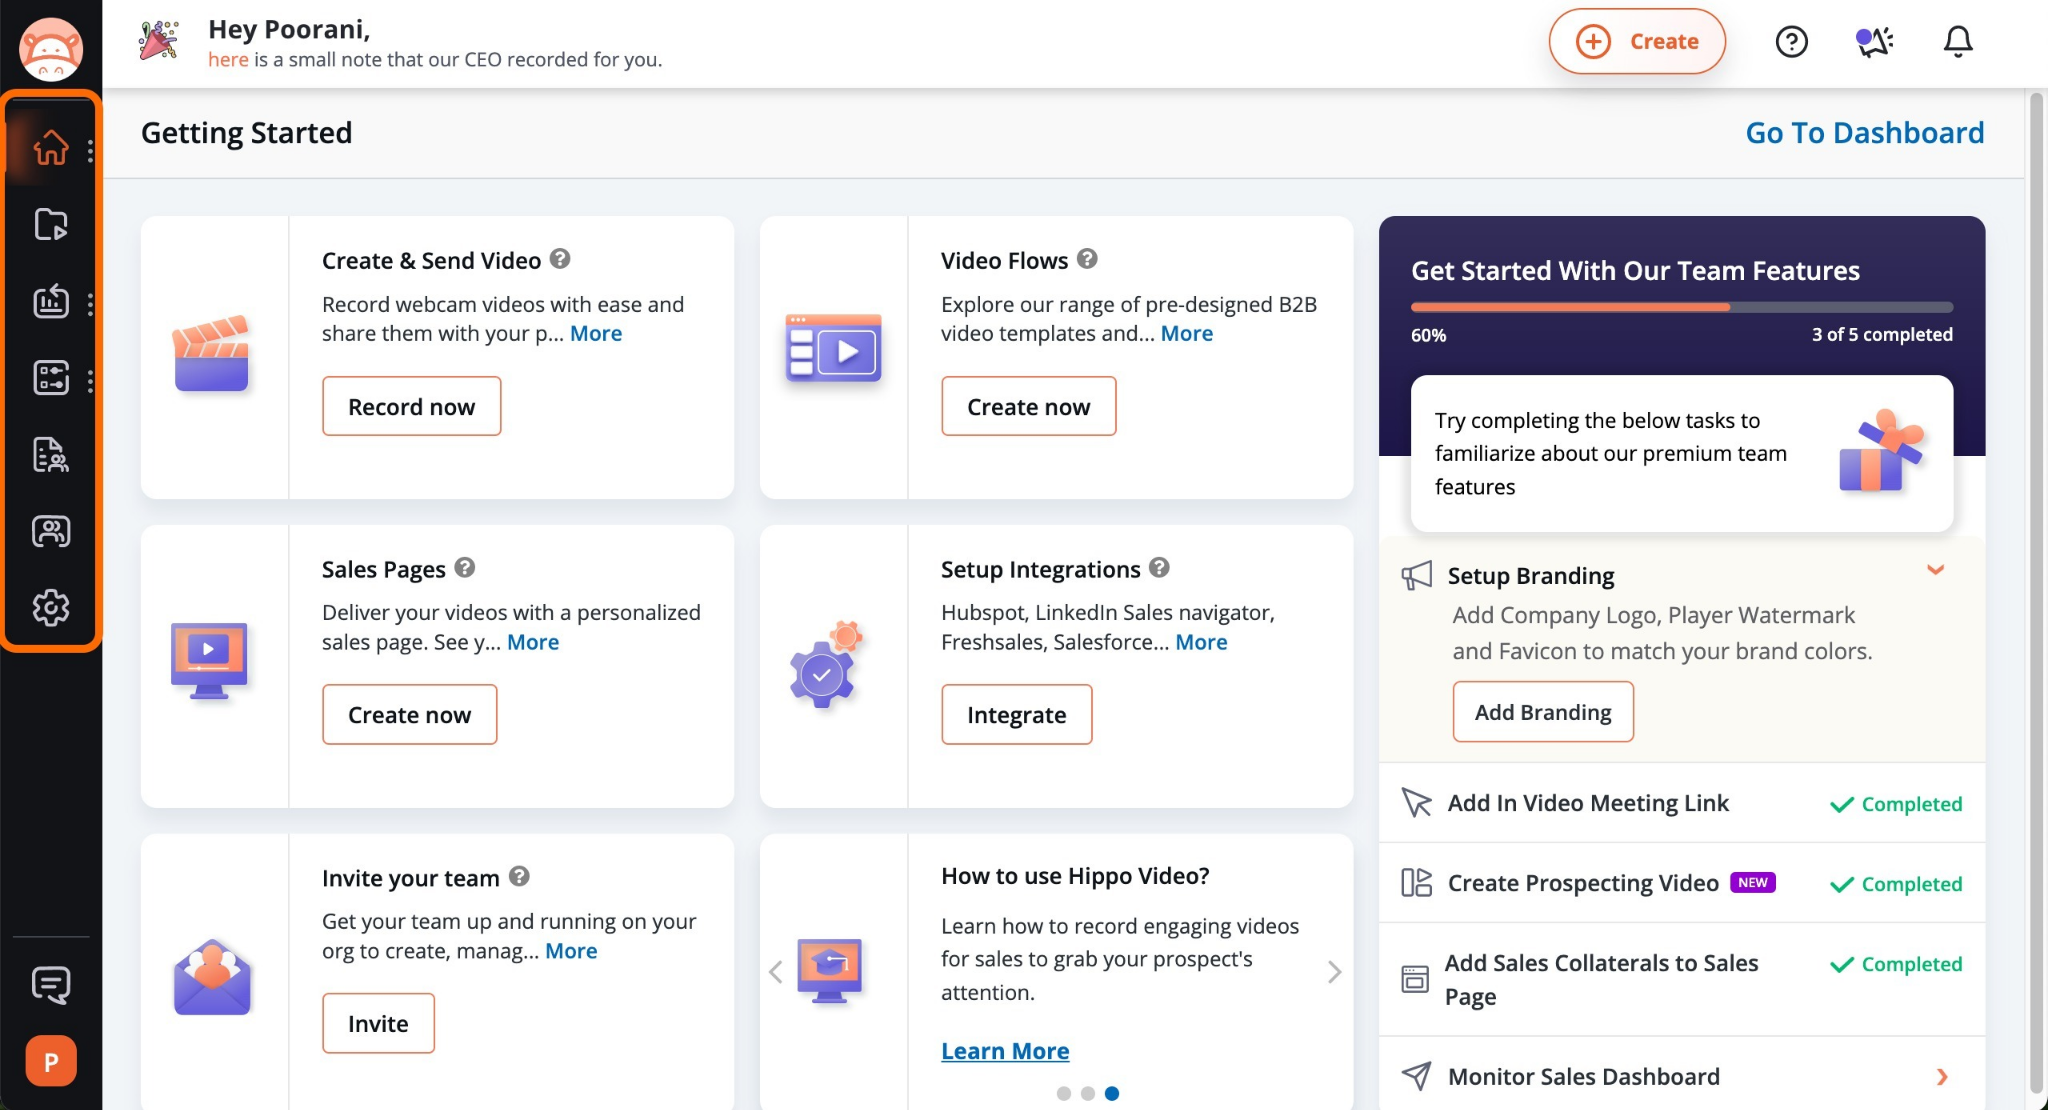The width and height of the screenshot is (2048, 1110).
Task: Expand Video Flows description with More
Action: 1187,333
